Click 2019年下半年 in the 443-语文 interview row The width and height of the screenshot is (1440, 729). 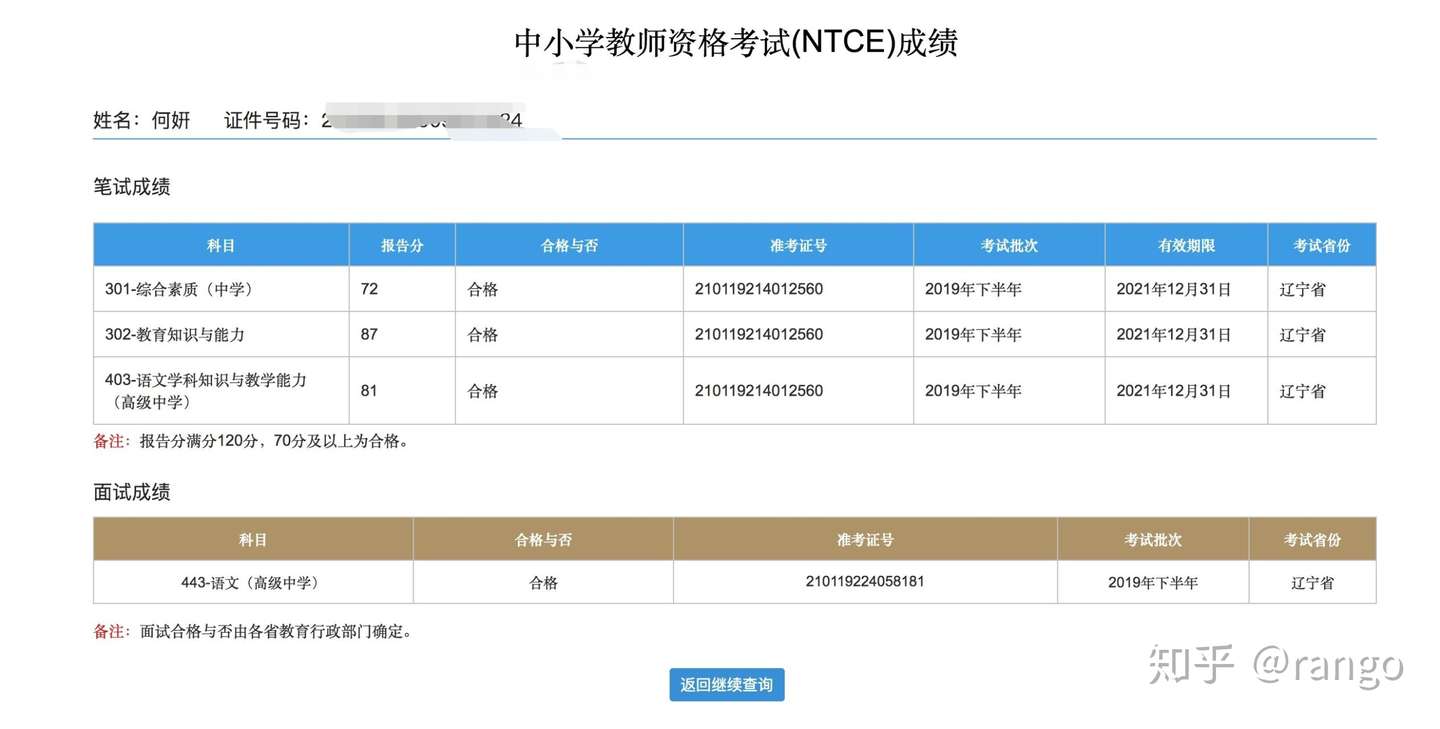coord(1153,582)
